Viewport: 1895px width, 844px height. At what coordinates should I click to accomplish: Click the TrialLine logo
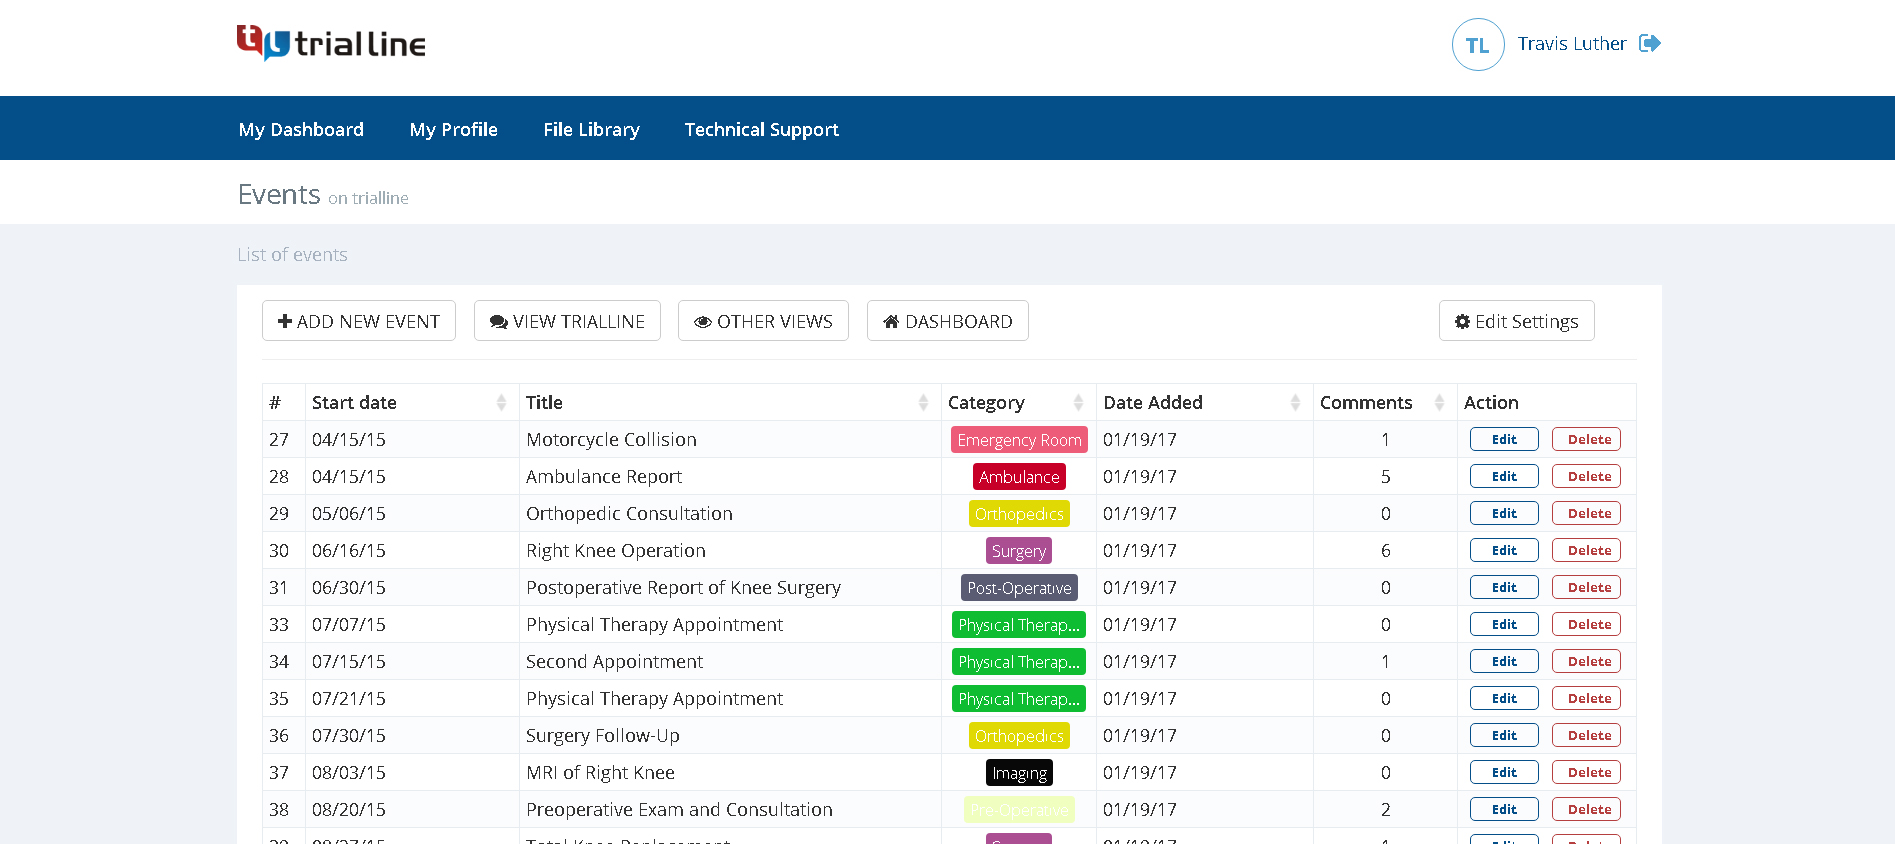click(x=331, y=43)
